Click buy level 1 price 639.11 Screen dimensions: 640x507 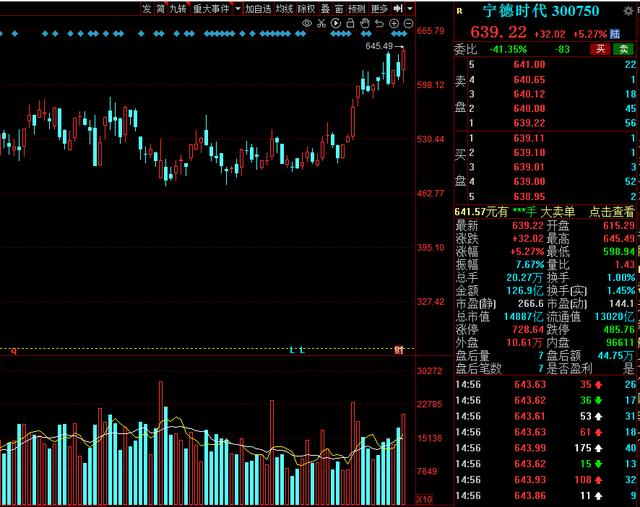529,138
